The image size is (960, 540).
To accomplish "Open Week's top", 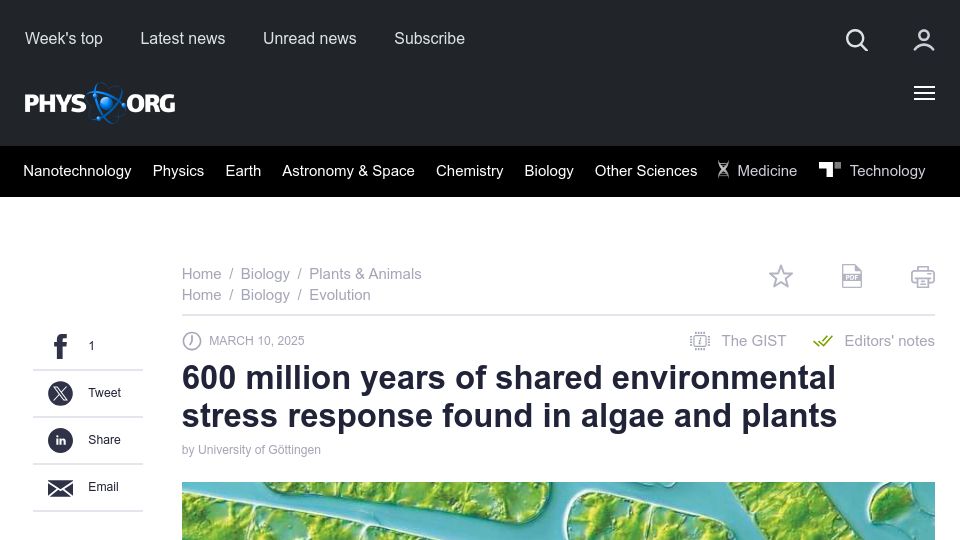I will click(64, 39).
